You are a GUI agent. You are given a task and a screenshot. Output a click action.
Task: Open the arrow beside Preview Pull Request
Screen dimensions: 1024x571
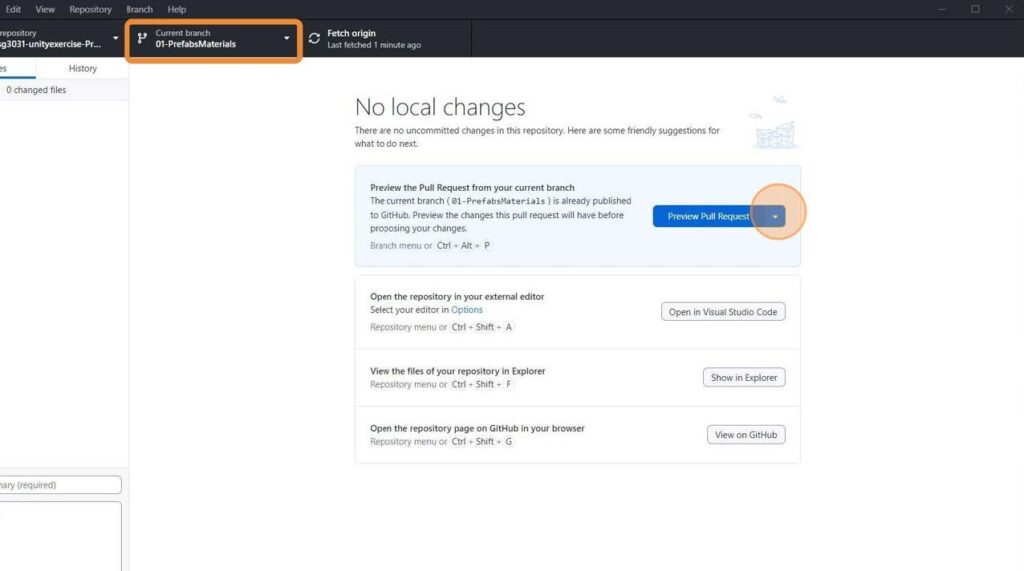(x=775, y=216)
